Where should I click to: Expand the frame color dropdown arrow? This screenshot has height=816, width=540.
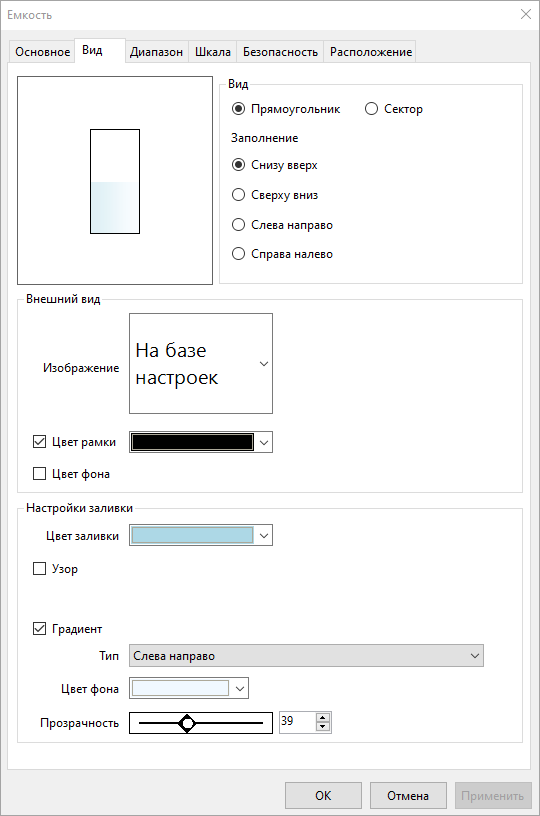point(264,442)
